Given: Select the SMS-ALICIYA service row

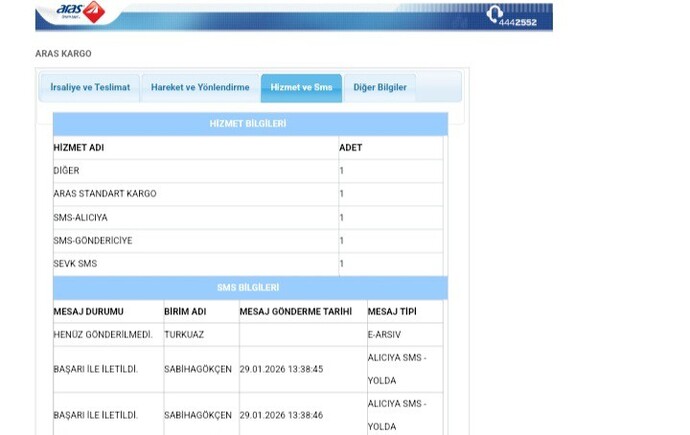Looking at the screenshot, I should point(248,217).
